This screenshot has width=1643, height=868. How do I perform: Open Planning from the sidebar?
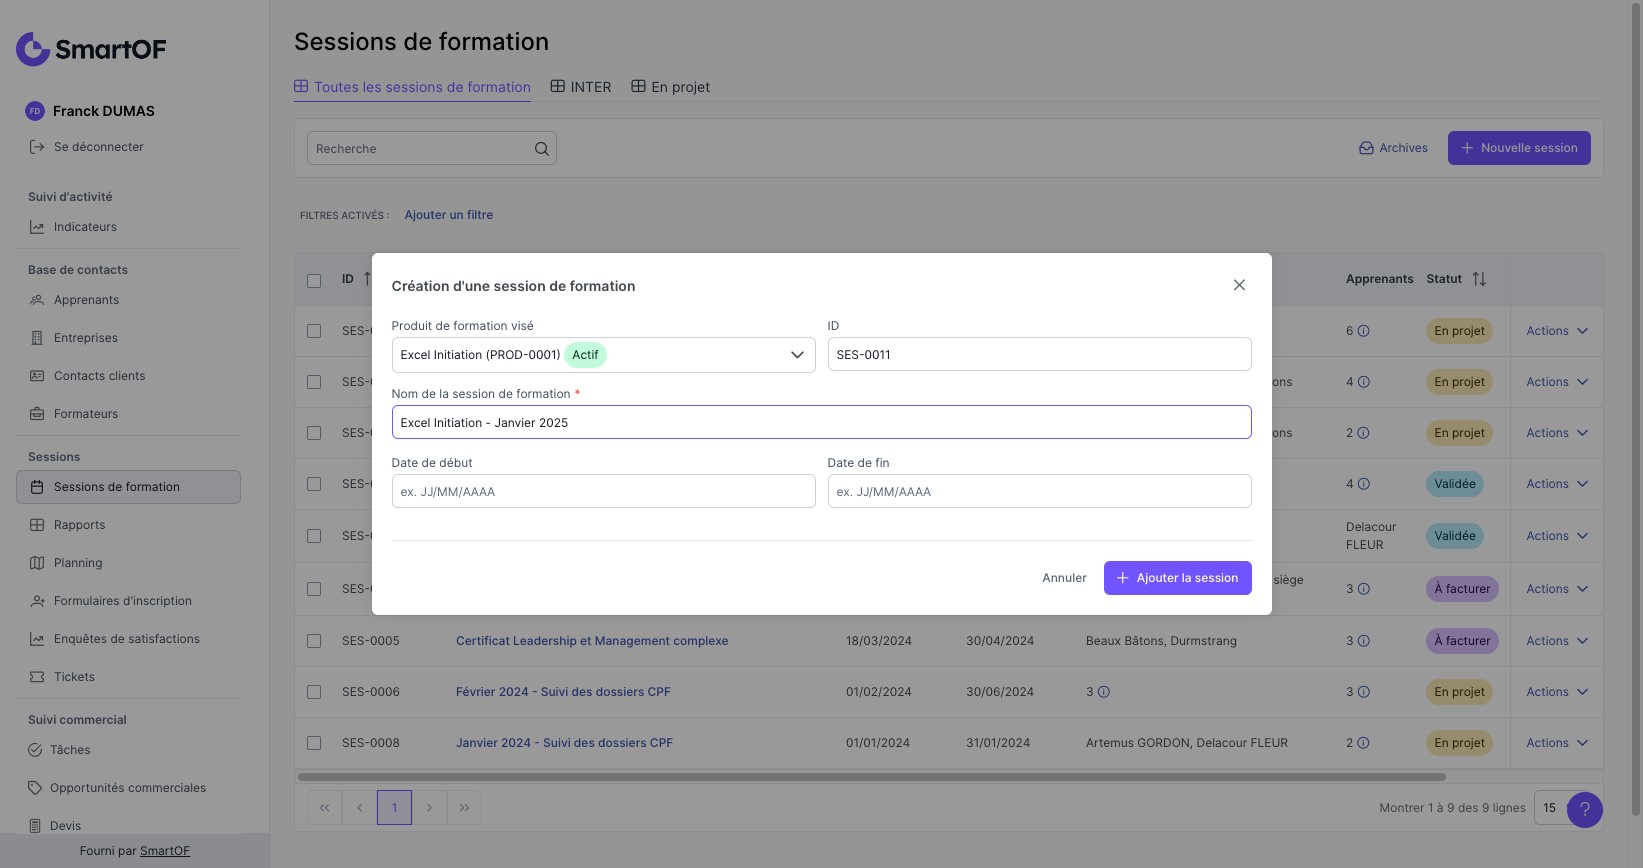coord(78,563)
